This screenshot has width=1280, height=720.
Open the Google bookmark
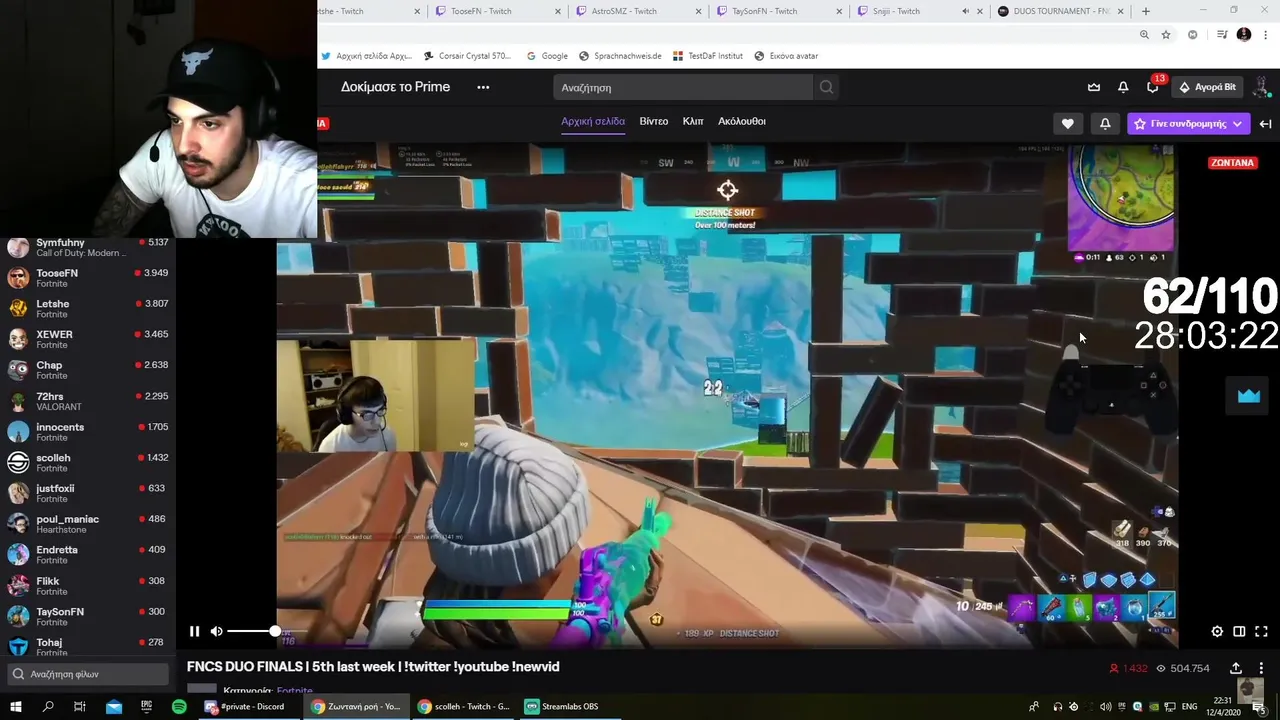click(x=547, y=56)
